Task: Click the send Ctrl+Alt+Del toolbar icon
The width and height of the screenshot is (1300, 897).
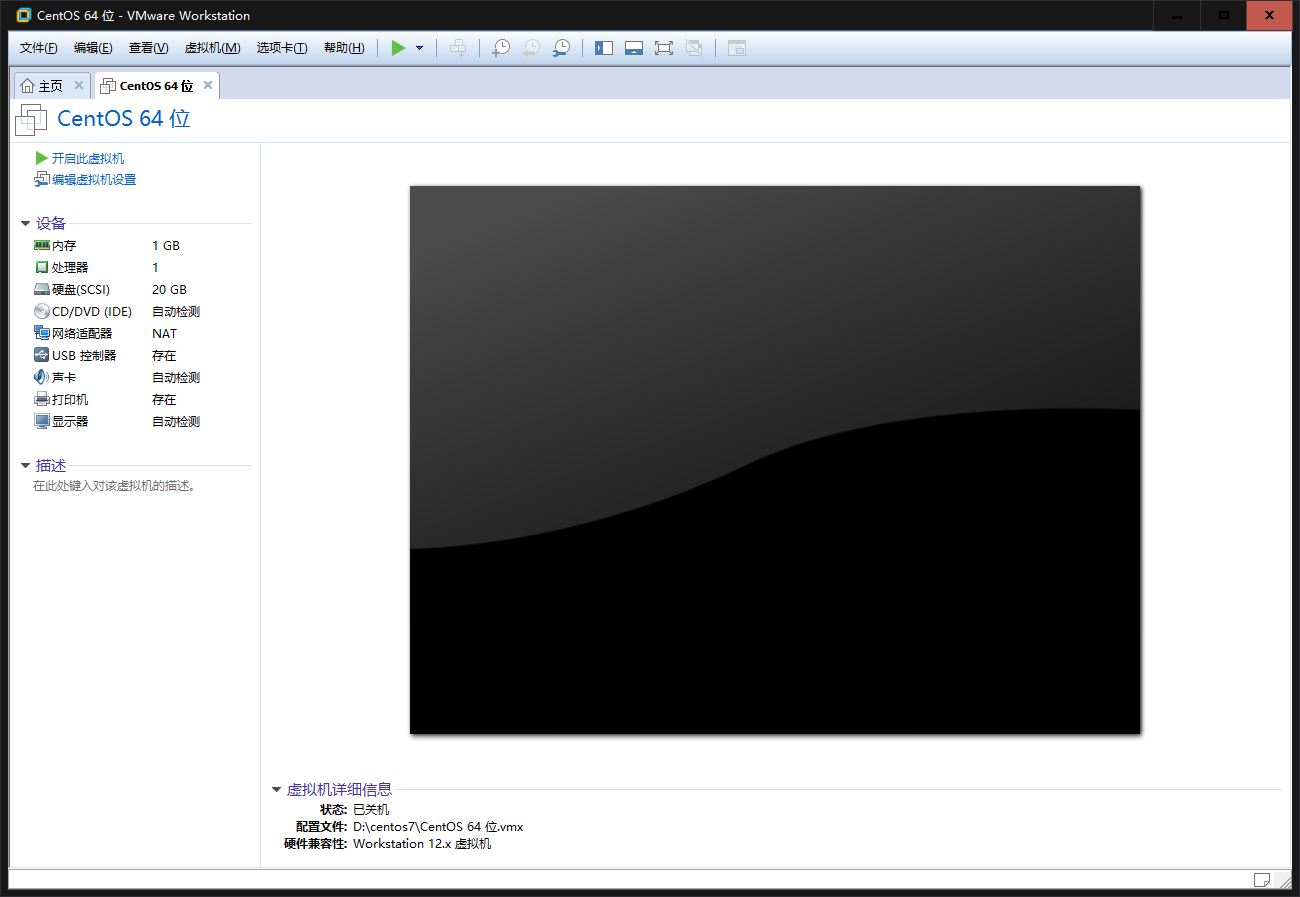Action: (x=458, y=48)
